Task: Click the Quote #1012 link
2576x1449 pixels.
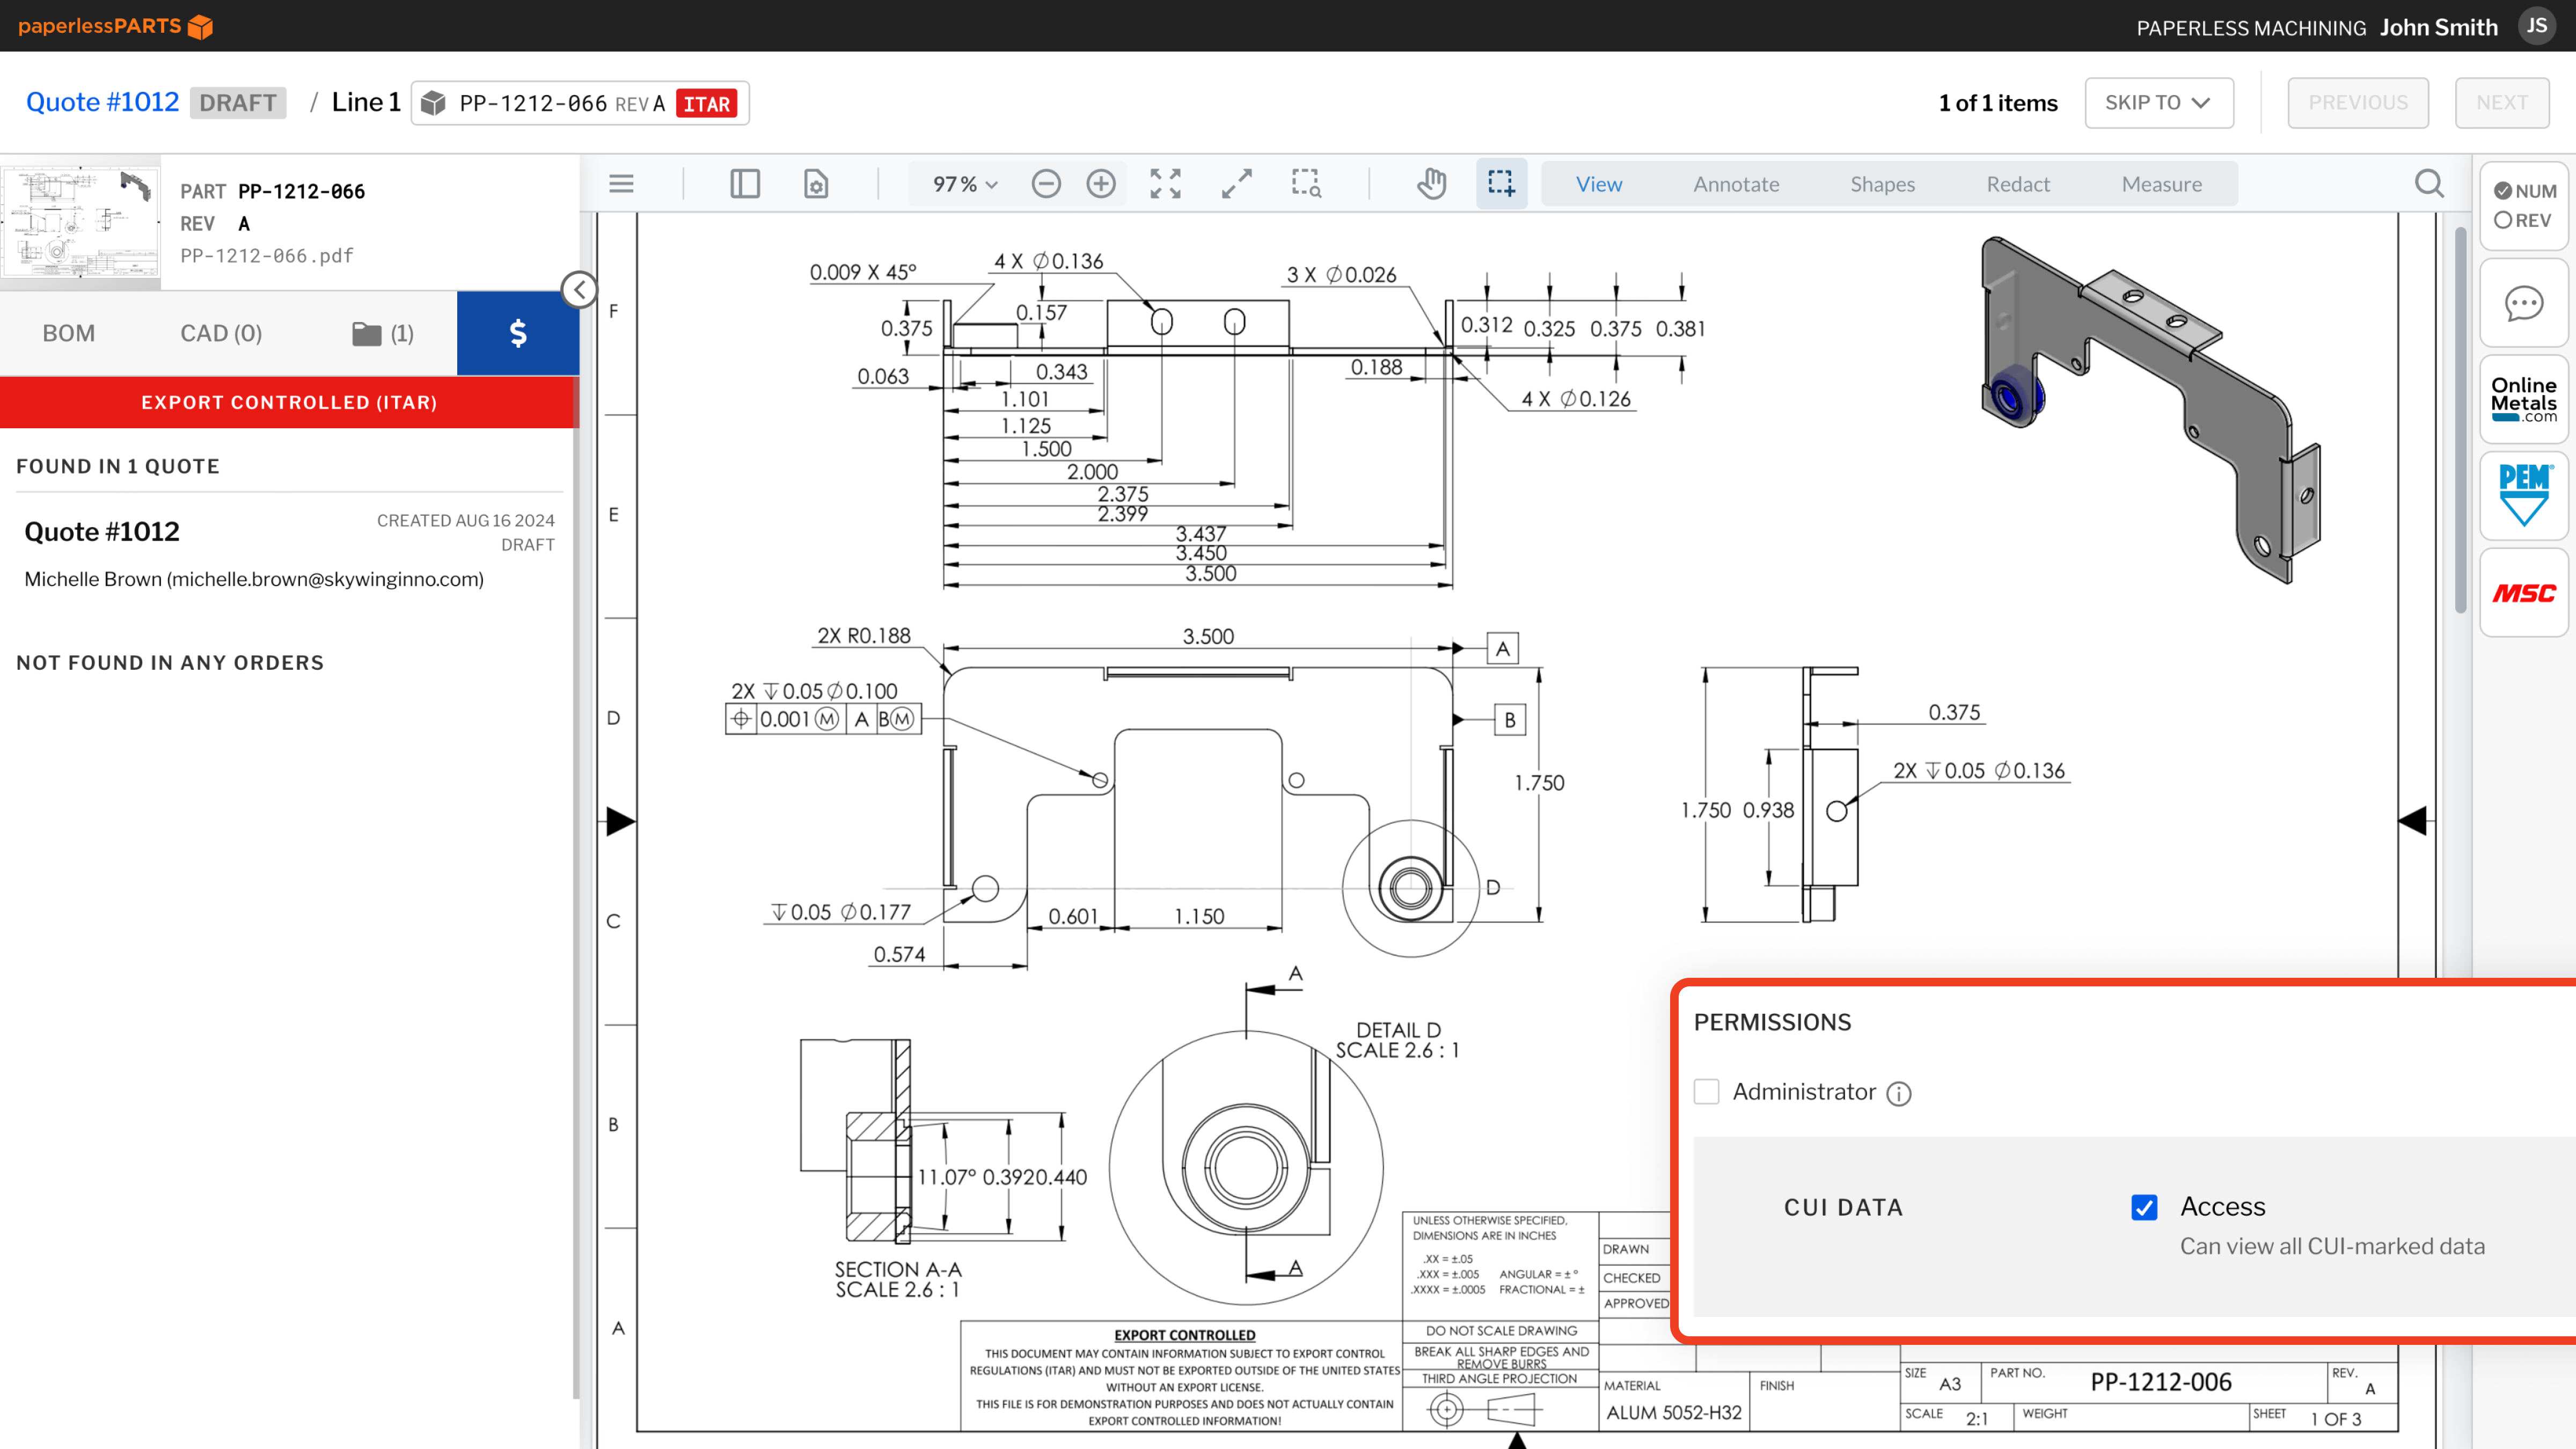Action: pos(101,101)
